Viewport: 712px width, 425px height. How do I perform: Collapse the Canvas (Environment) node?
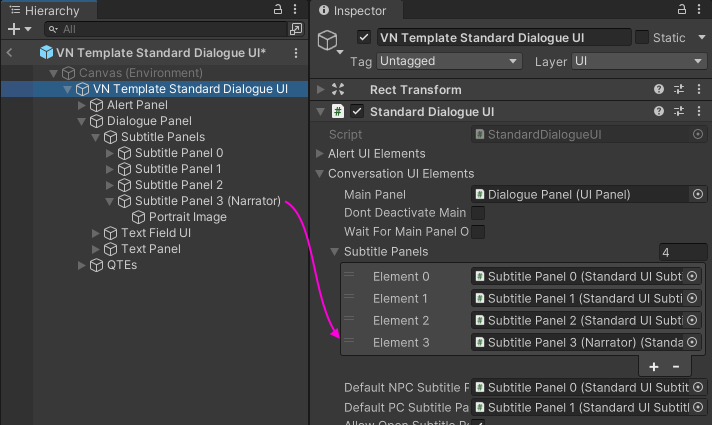53,73
